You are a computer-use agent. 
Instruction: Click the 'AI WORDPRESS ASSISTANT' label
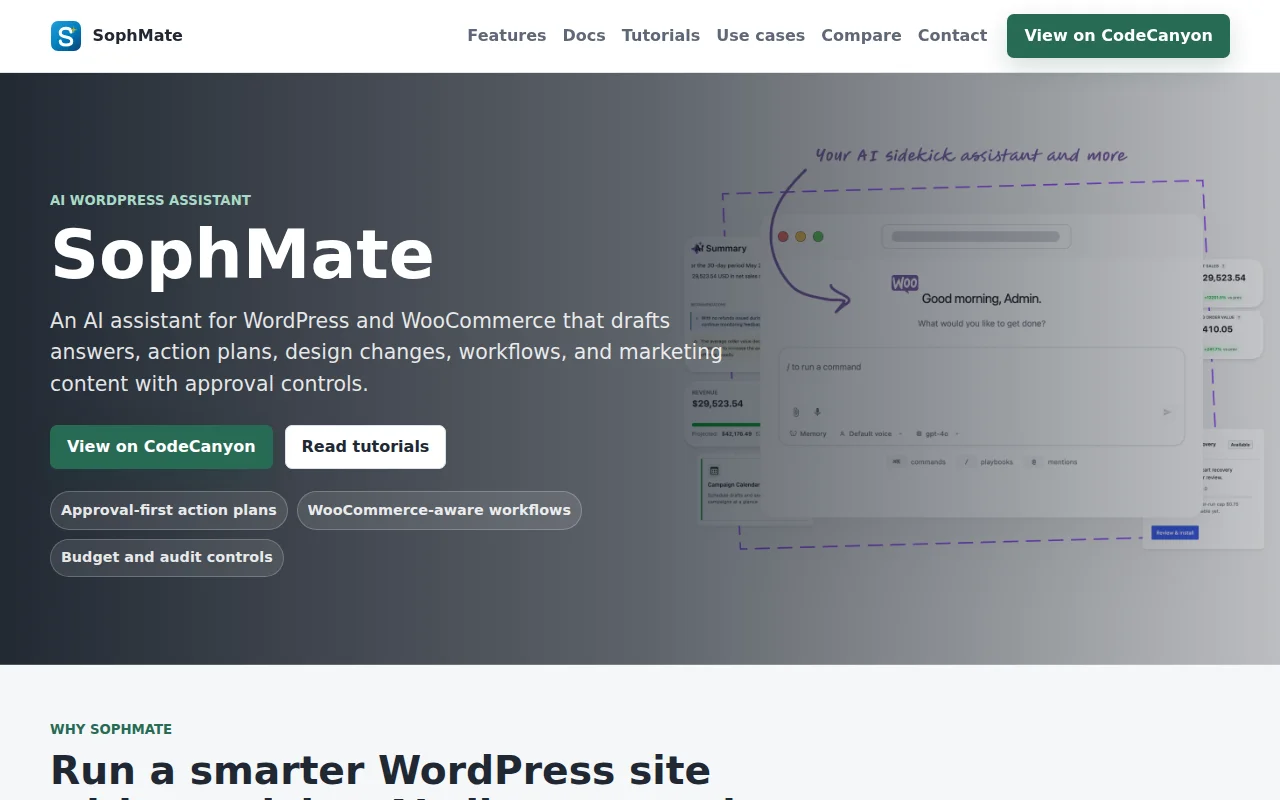150,200
